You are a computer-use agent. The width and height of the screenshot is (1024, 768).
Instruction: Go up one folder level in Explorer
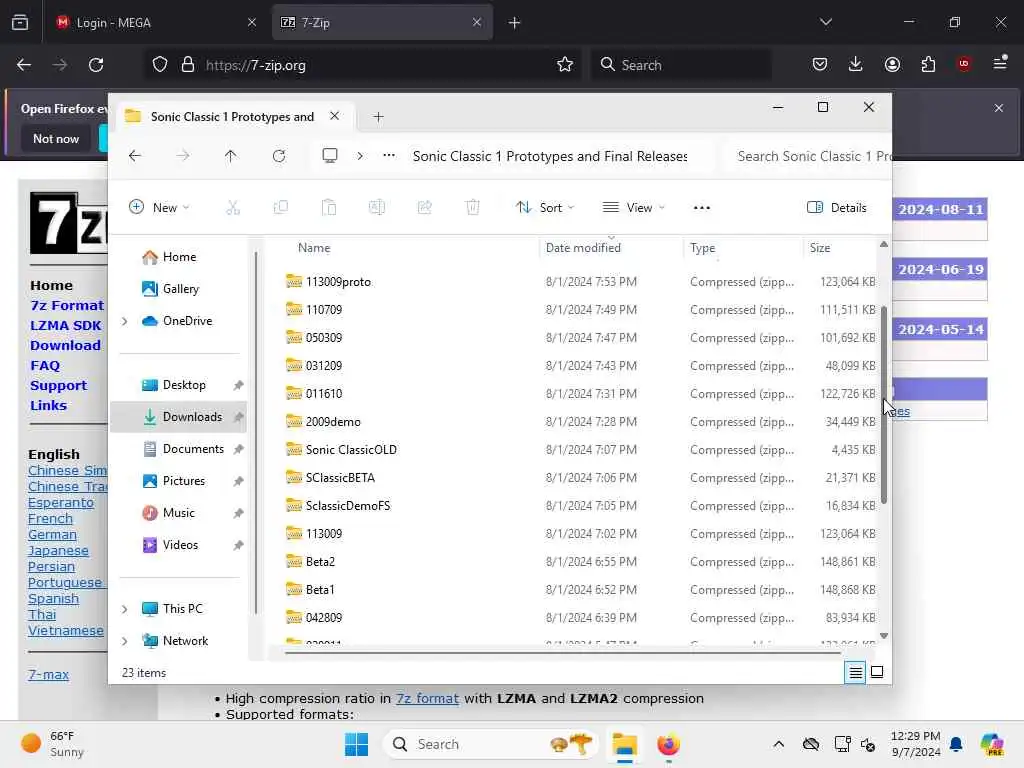click(x=231, y=156)
